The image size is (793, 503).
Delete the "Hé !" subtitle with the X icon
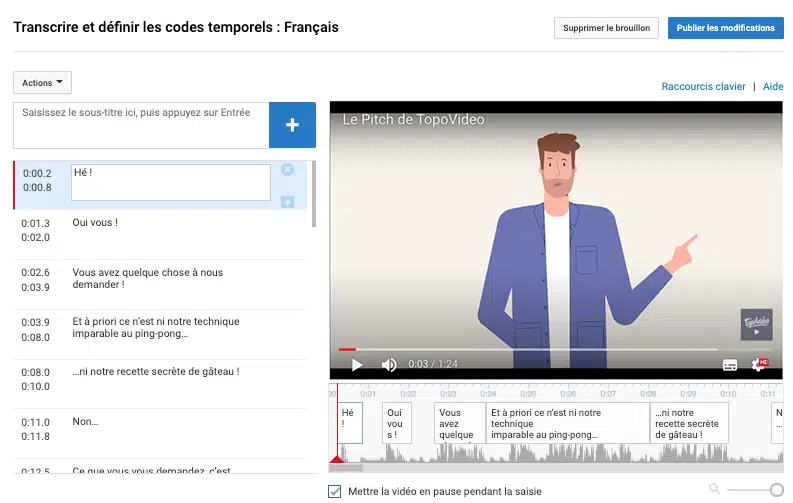coord(287,170)
